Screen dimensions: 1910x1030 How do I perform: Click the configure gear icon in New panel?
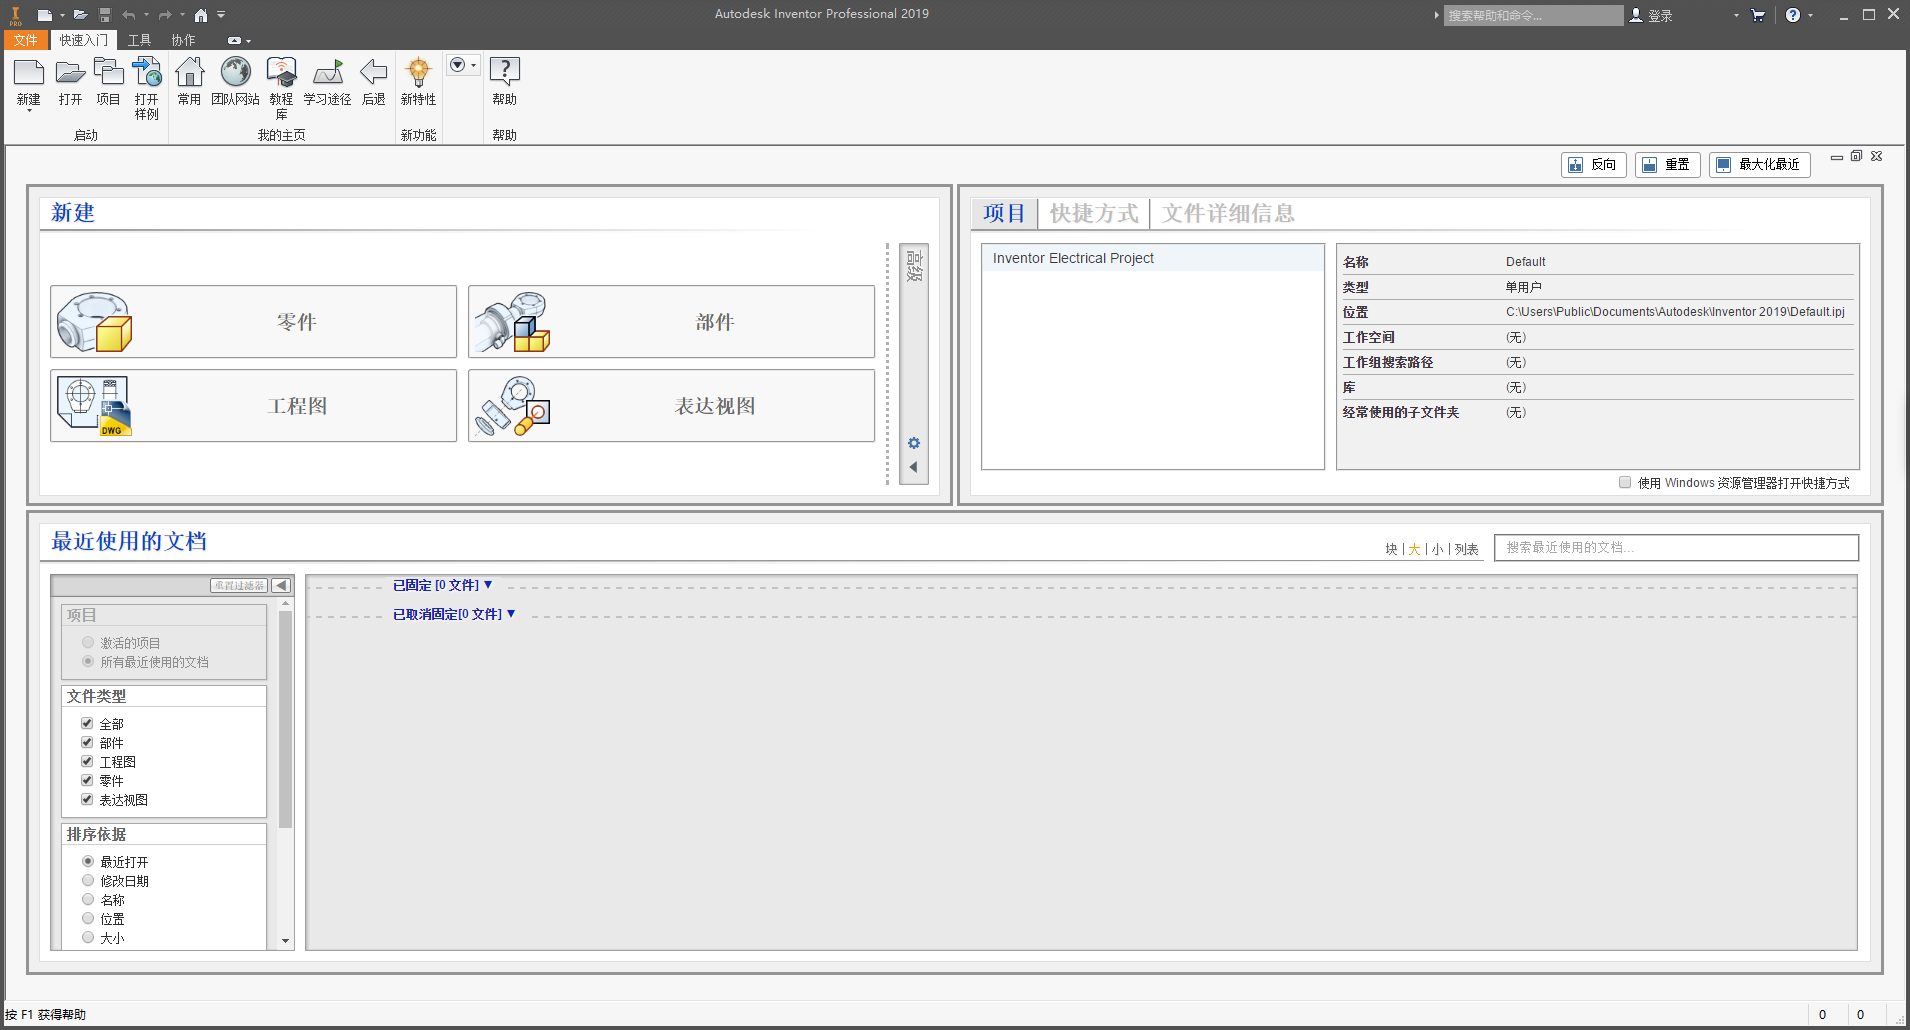(x=914, y=443)
